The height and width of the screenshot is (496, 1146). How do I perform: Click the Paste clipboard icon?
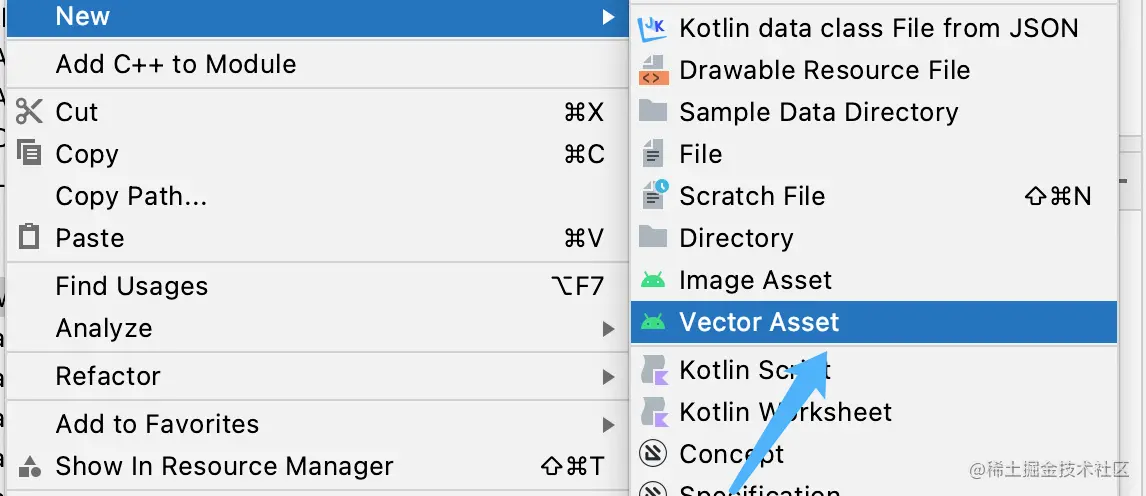click(x=29, y=237)
